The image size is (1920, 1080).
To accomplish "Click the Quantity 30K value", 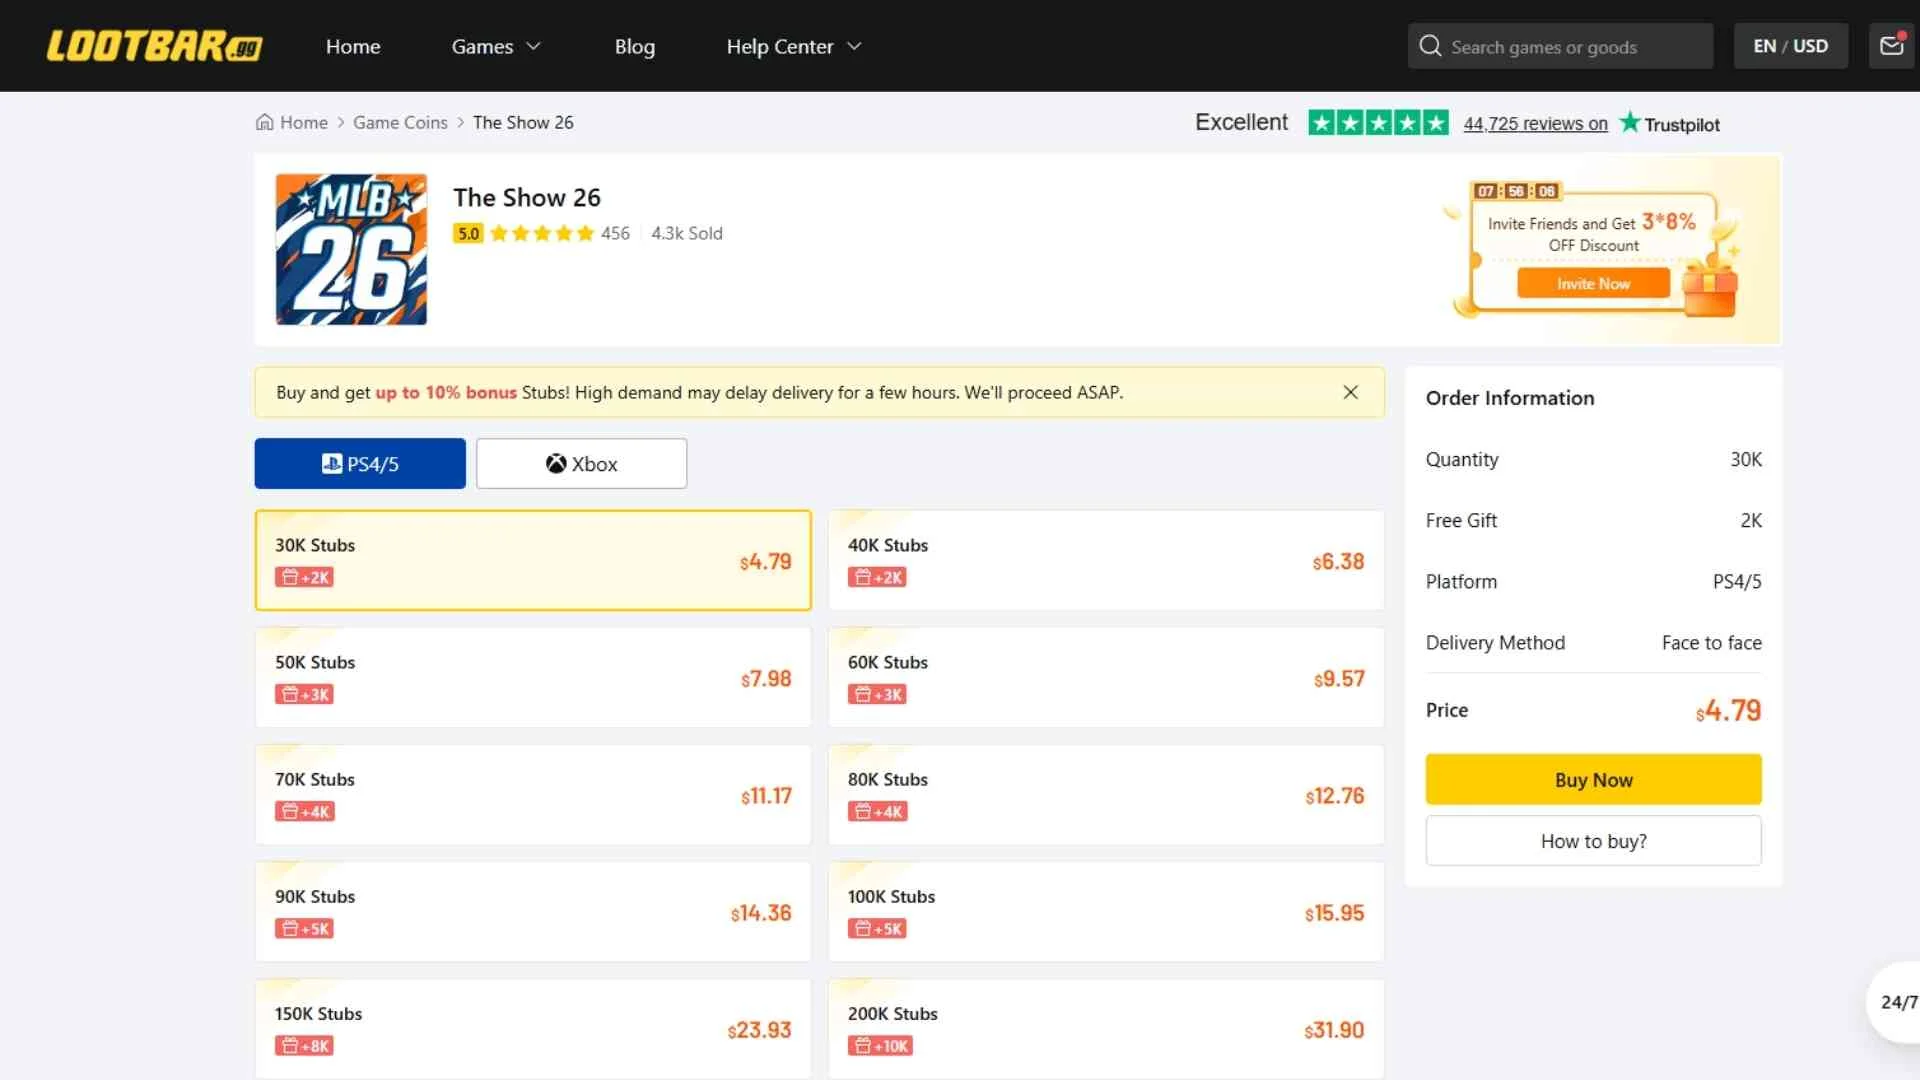I will (x=1746, y=459).
